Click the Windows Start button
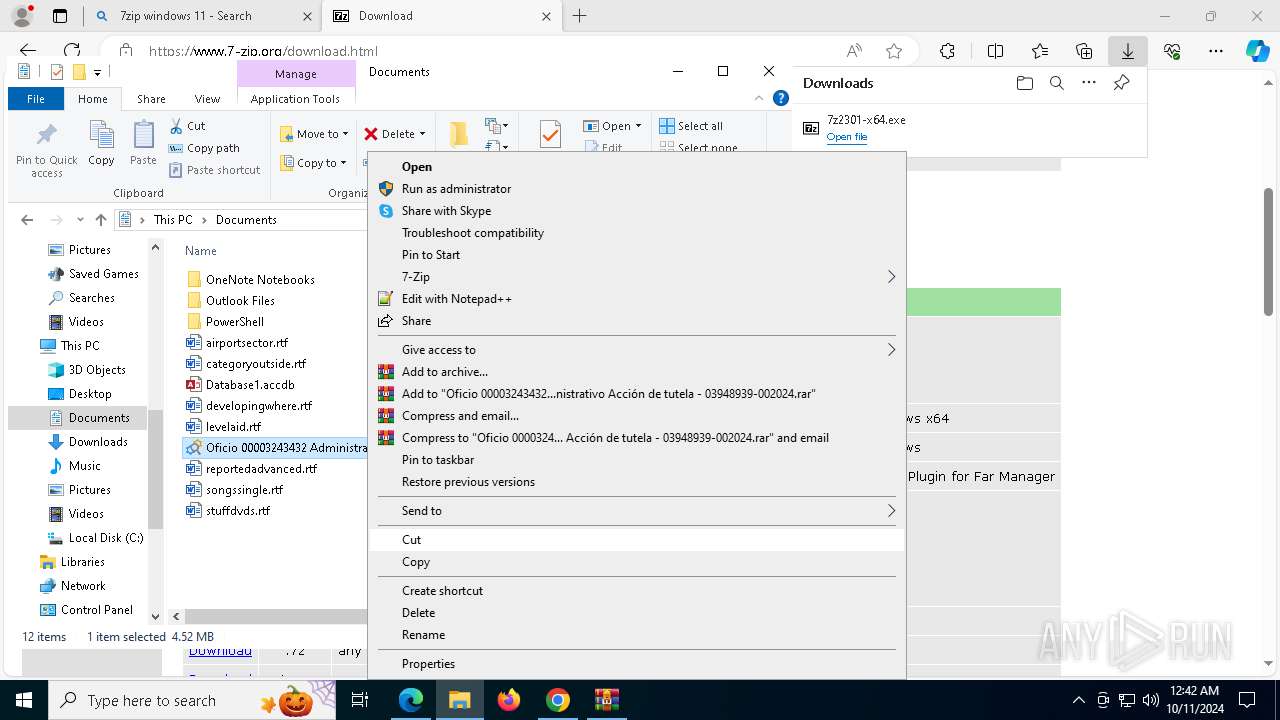1280x720 pixels. [24, 700]
